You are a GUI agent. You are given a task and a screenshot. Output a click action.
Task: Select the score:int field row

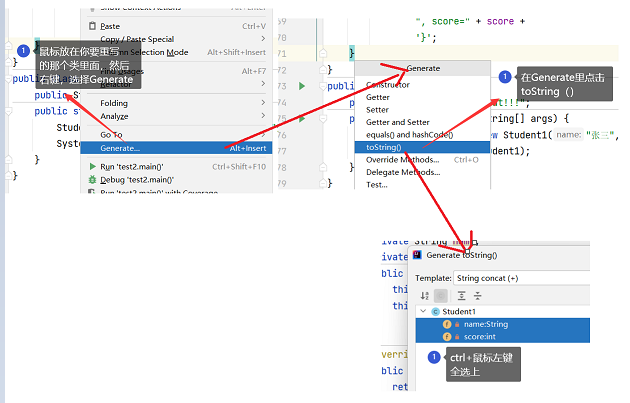503,337
